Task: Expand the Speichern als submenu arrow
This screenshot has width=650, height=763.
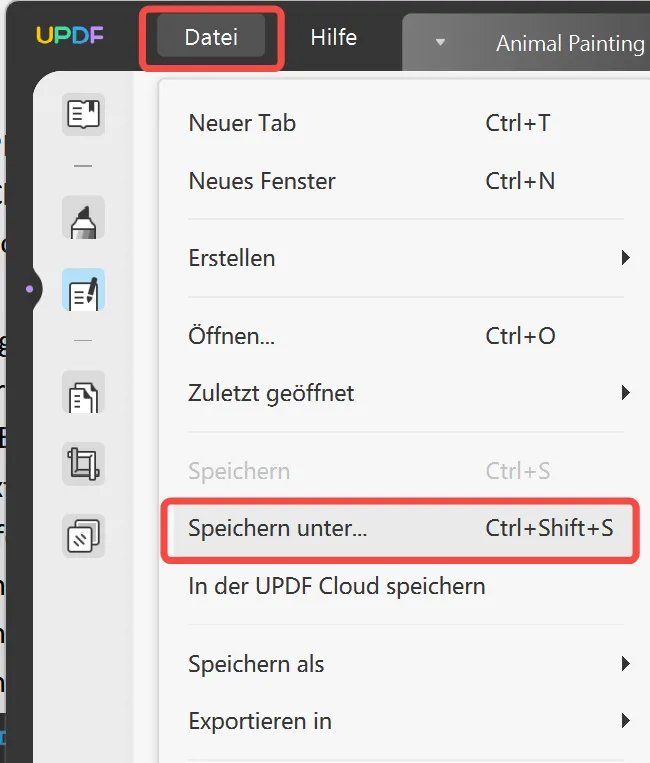Action: tap(626, 664)
